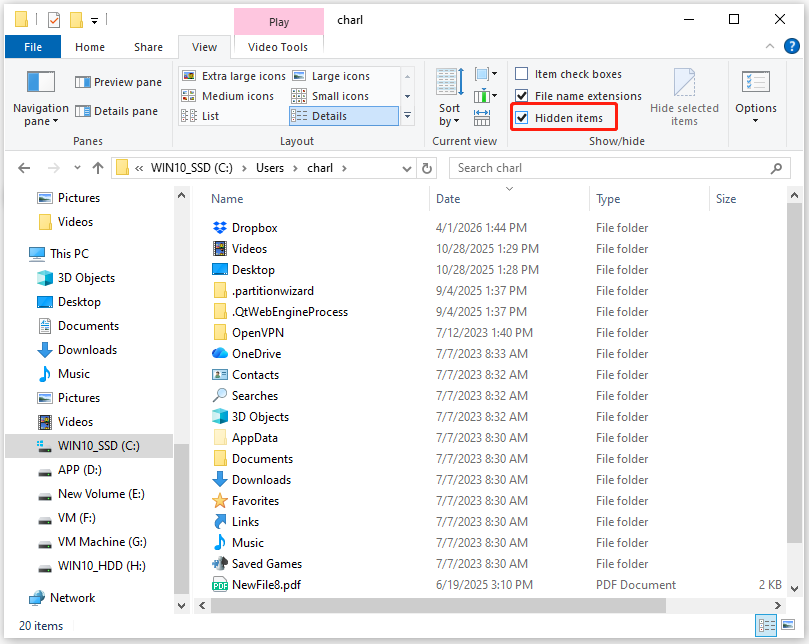Click Hide selected items button
The height and width of the screenshot is (644, 809).
click(684, 98)
